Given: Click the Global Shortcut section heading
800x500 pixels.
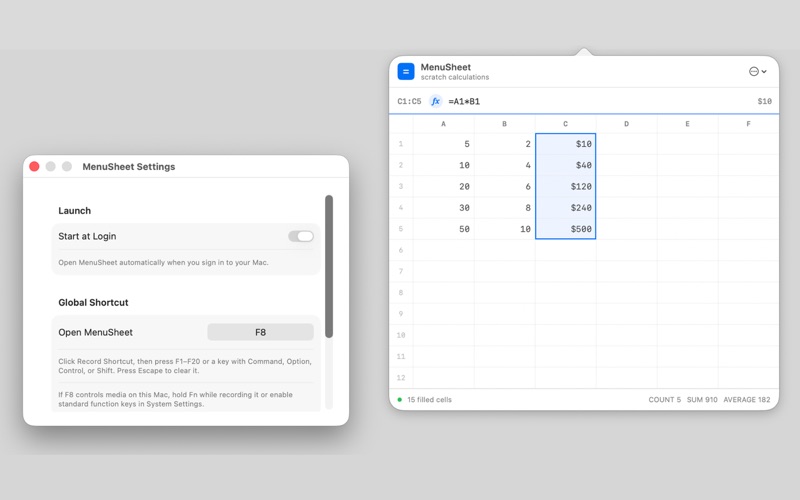Looking at the screenshot, I should pyautogui.click(x=93, y=303).
